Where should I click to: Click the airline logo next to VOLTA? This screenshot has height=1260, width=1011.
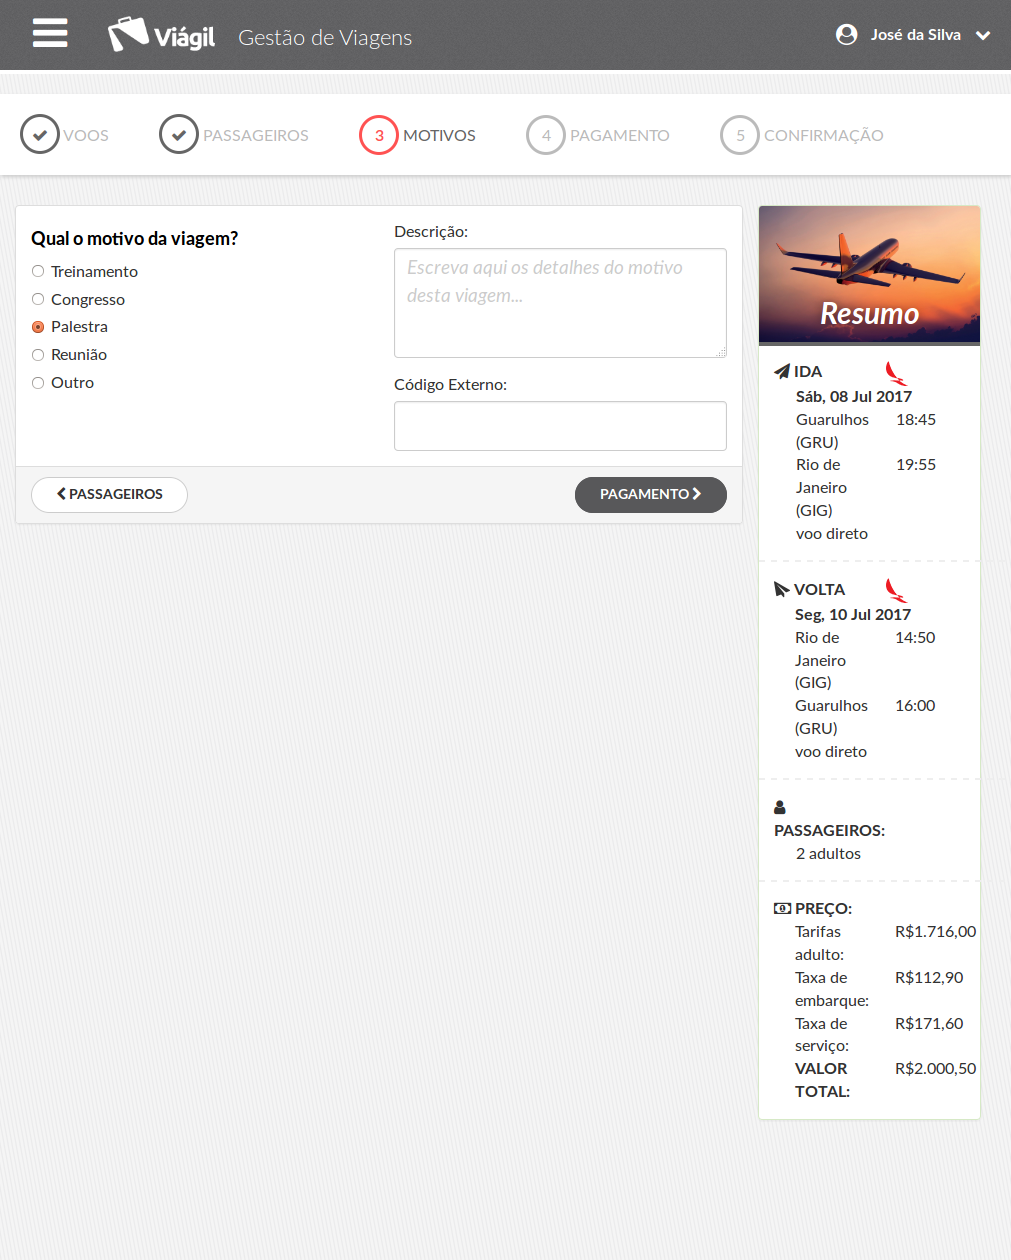click(x=896, y=591)
